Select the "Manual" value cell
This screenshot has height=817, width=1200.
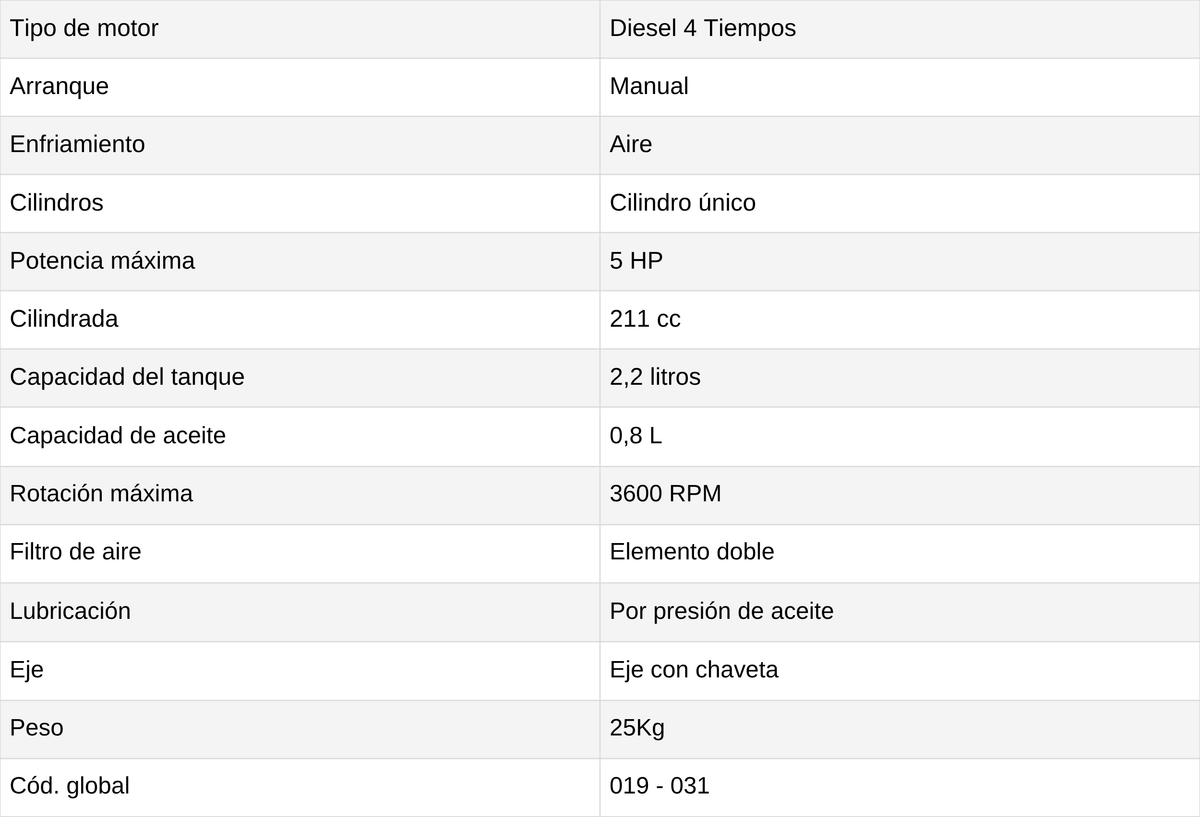(900, 87)
